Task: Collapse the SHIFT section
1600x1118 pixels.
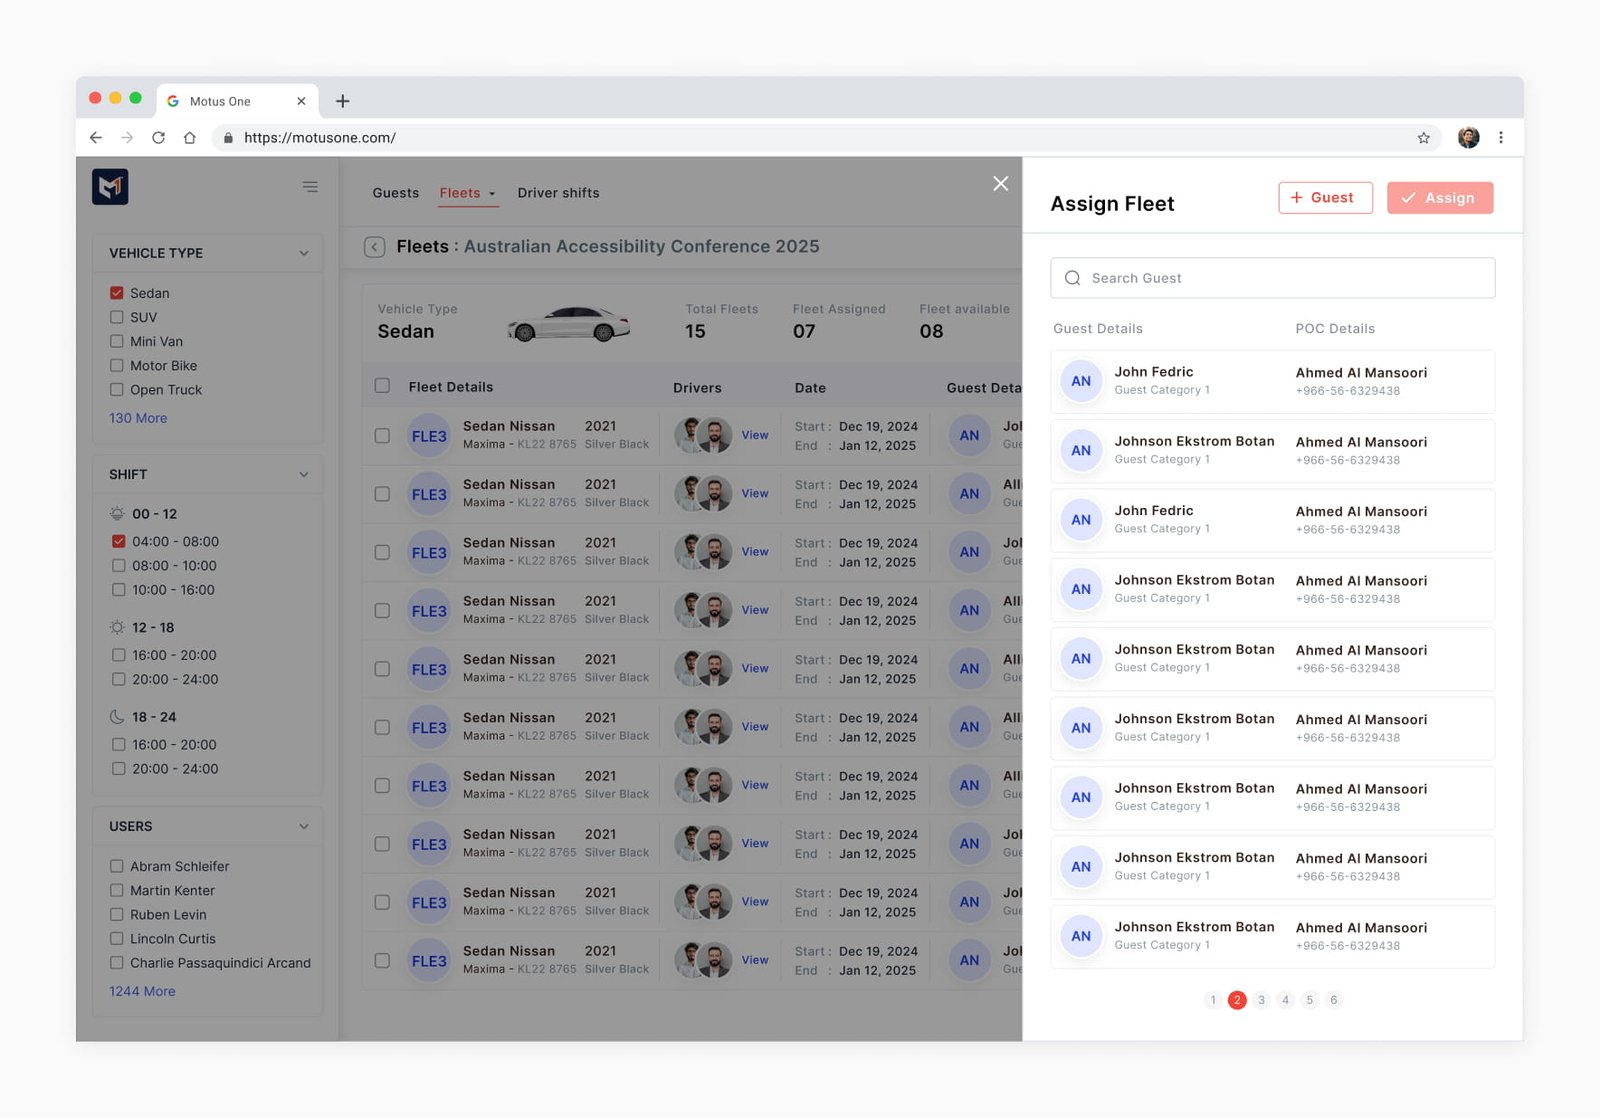Action: [304, 474]
